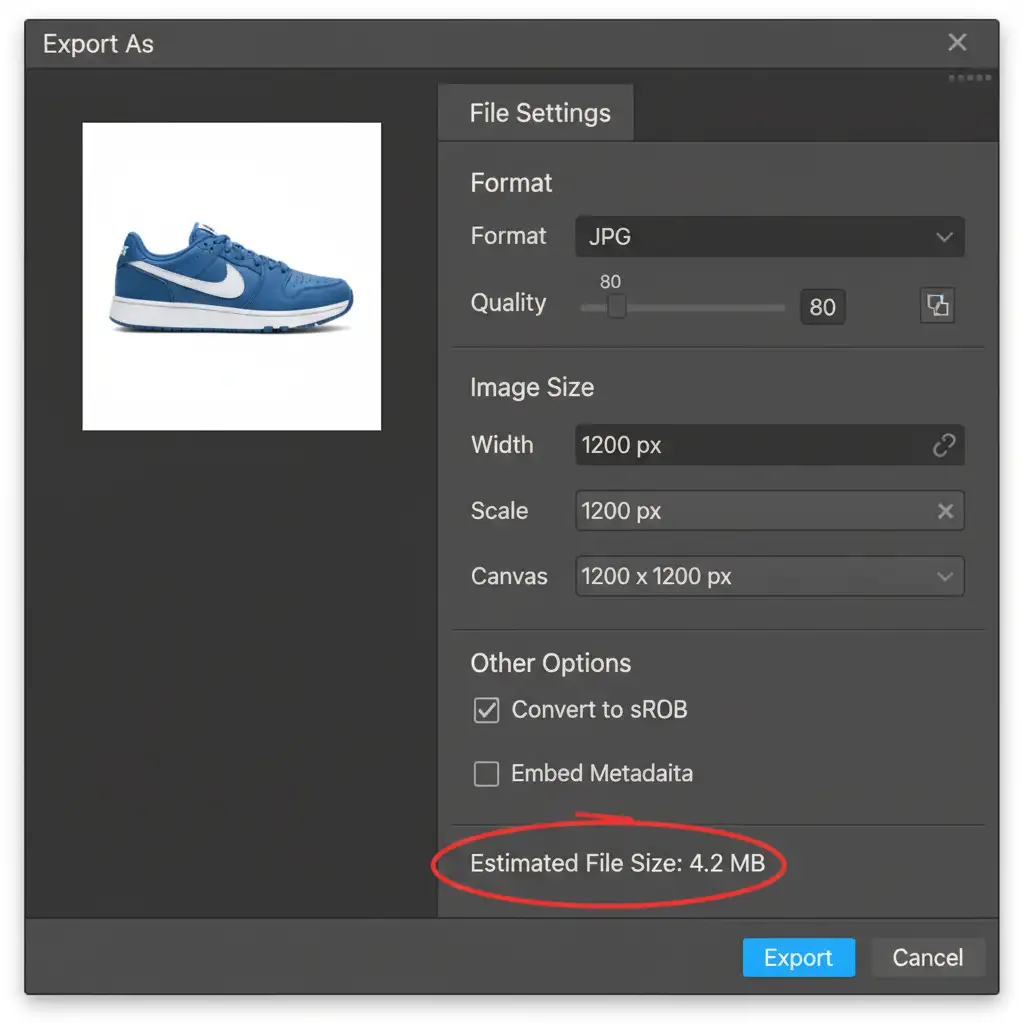Open the Format dropdown showing JPG
Screen dimensions: 1024x1024
(x=769, y=237)
